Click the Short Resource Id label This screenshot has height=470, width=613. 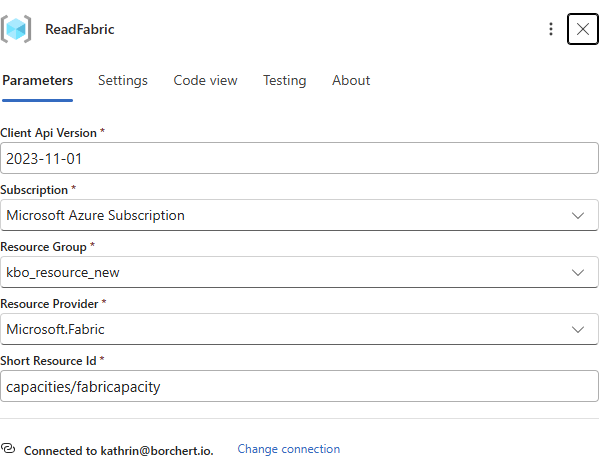click(52, 361)
